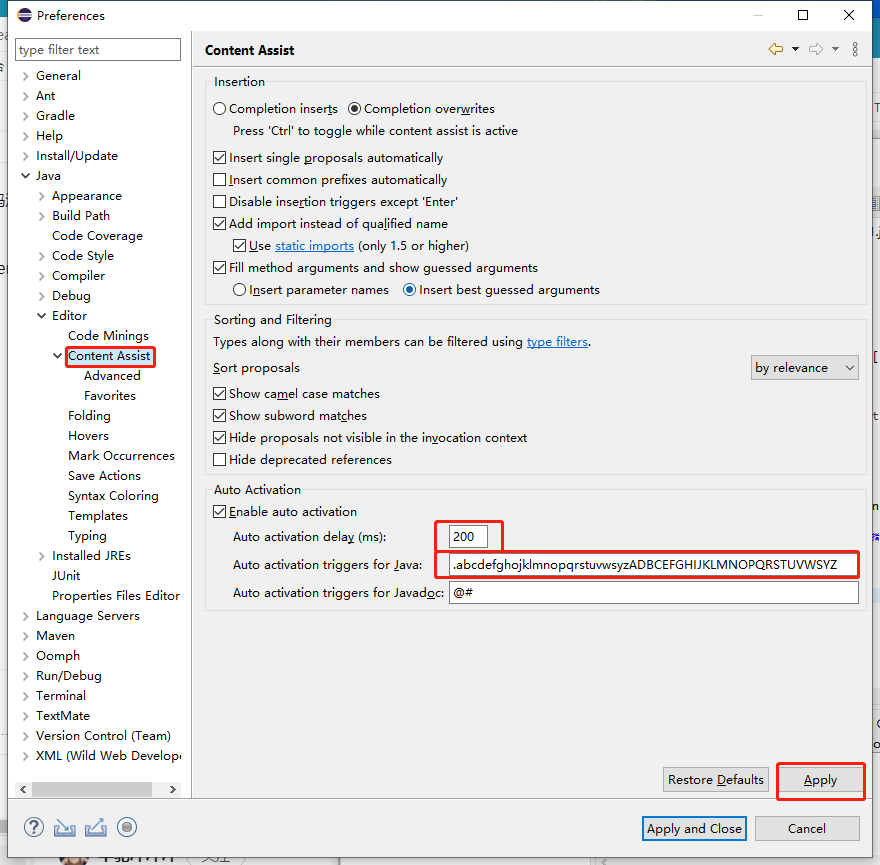Viewport: 880px width, 865px height.
Task: Click the type filter text field
Action: click(x=98, y=49)
